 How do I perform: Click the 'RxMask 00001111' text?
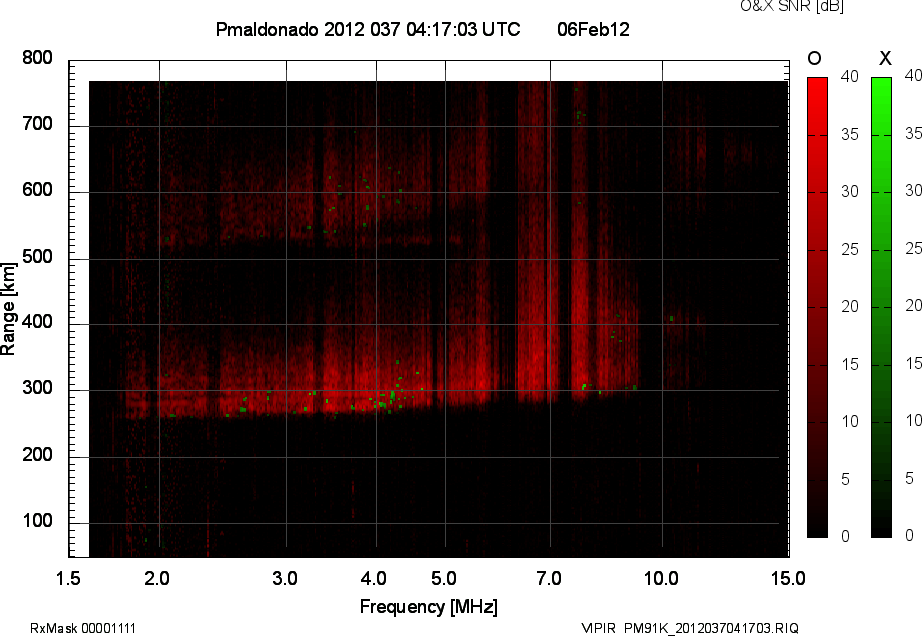83,628
